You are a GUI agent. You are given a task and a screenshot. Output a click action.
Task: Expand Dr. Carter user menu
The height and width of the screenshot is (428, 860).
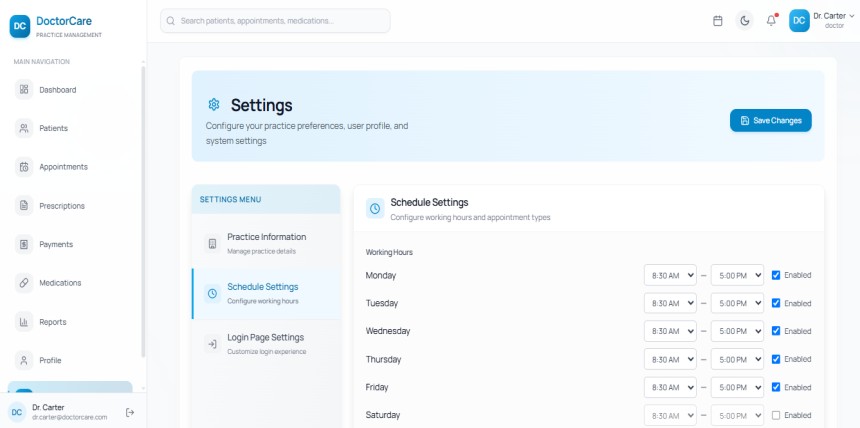point(823,20)
